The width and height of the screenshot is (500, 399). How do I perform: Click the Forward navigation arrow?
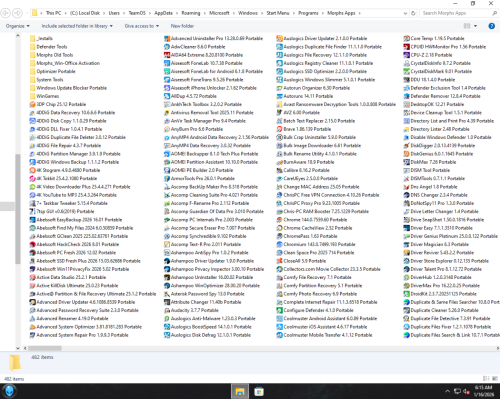pyautogui.click(x=17, y=13)
